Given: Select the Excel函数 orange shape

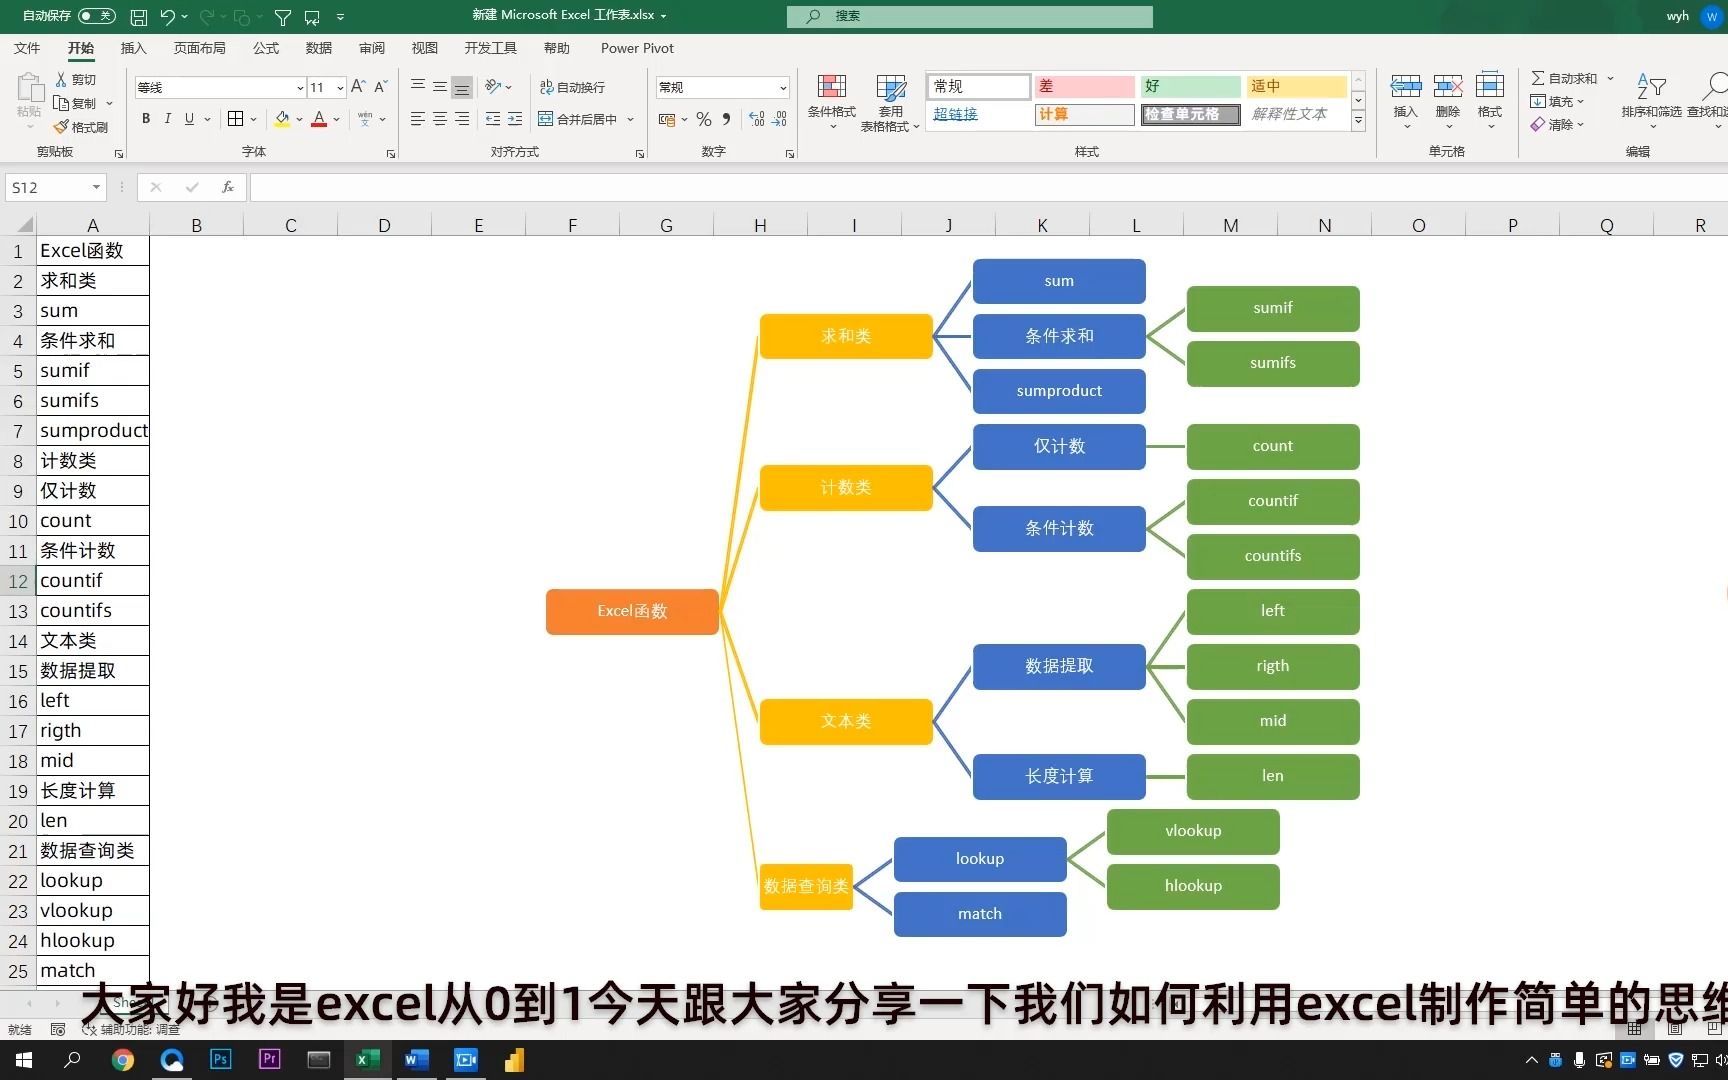Looking at the screenshot, I should point(632,611).
